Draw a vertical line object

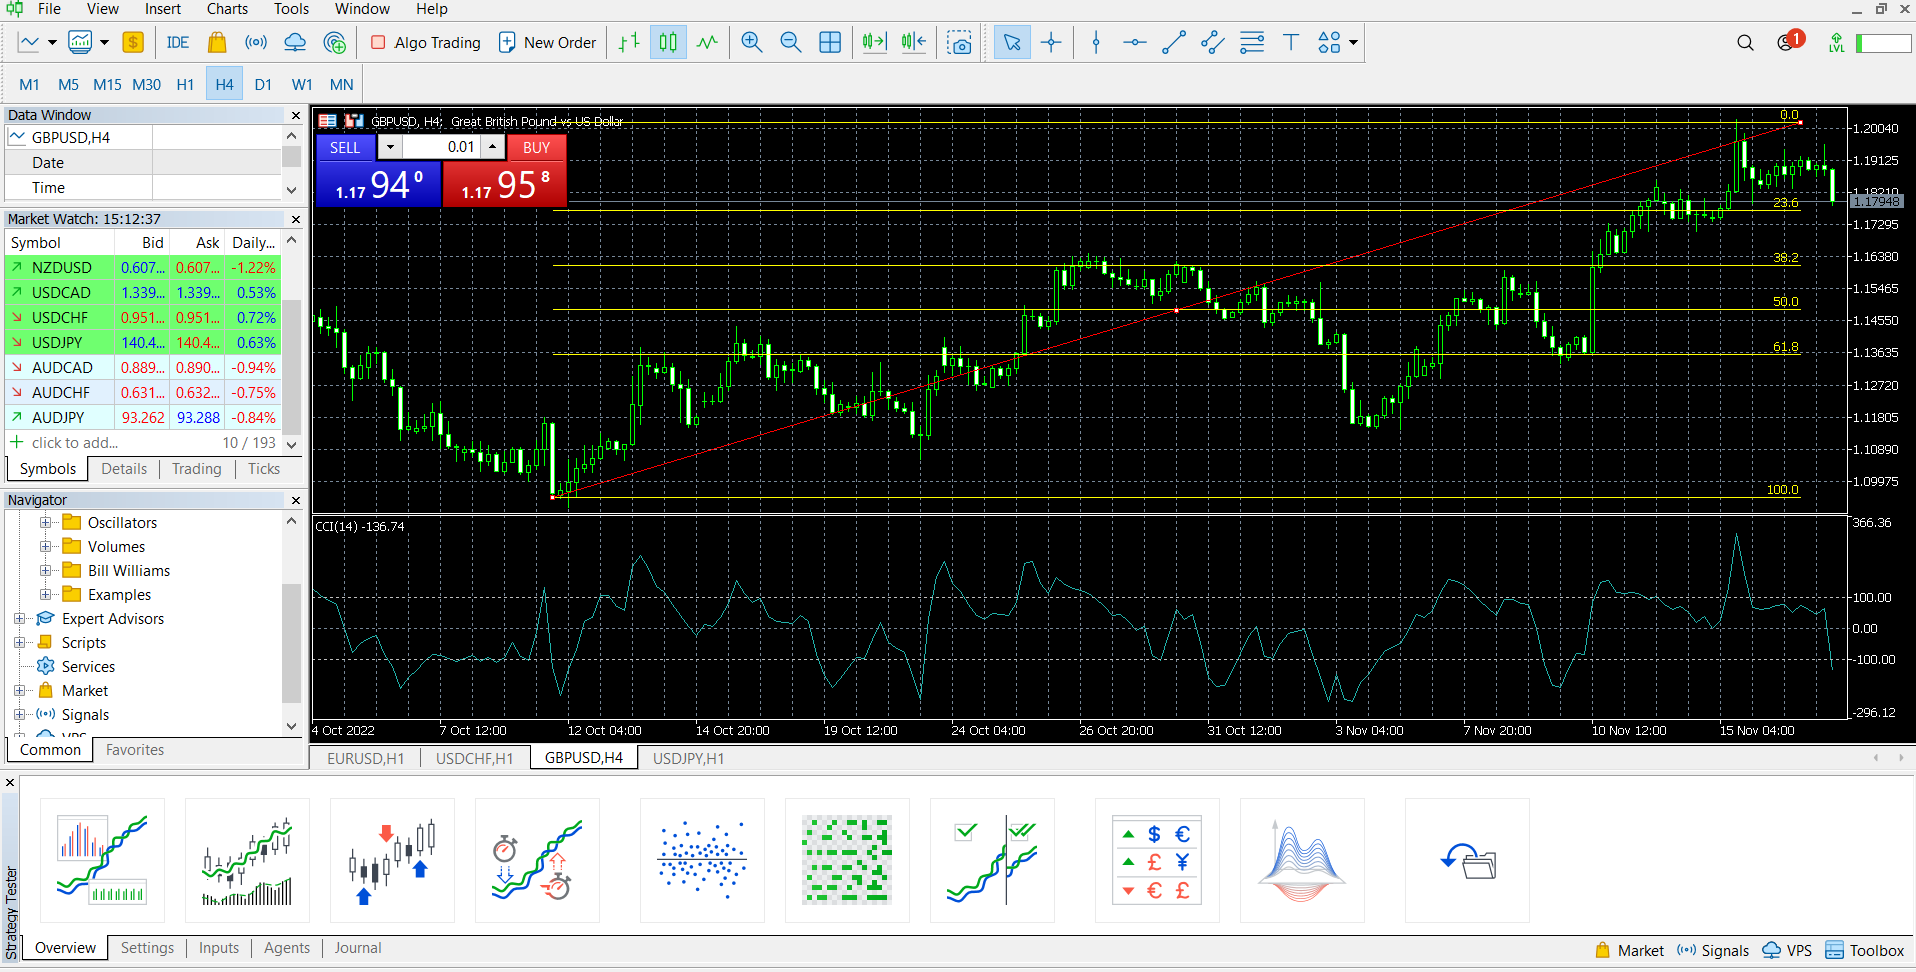pos(1096,42)
